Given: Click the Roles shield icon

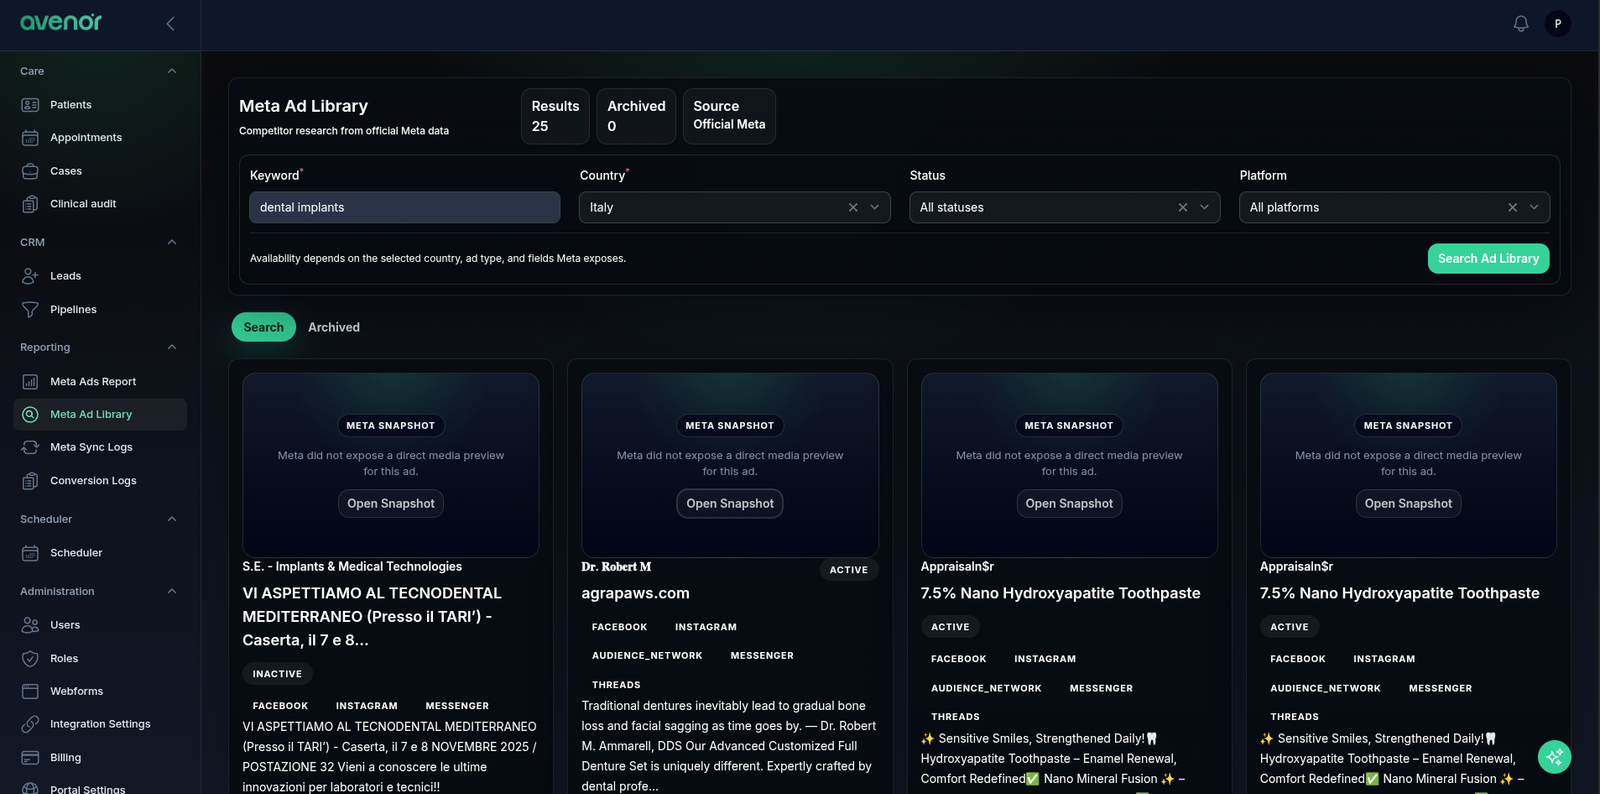Looking at the screenshot, I should coord(30,659).
